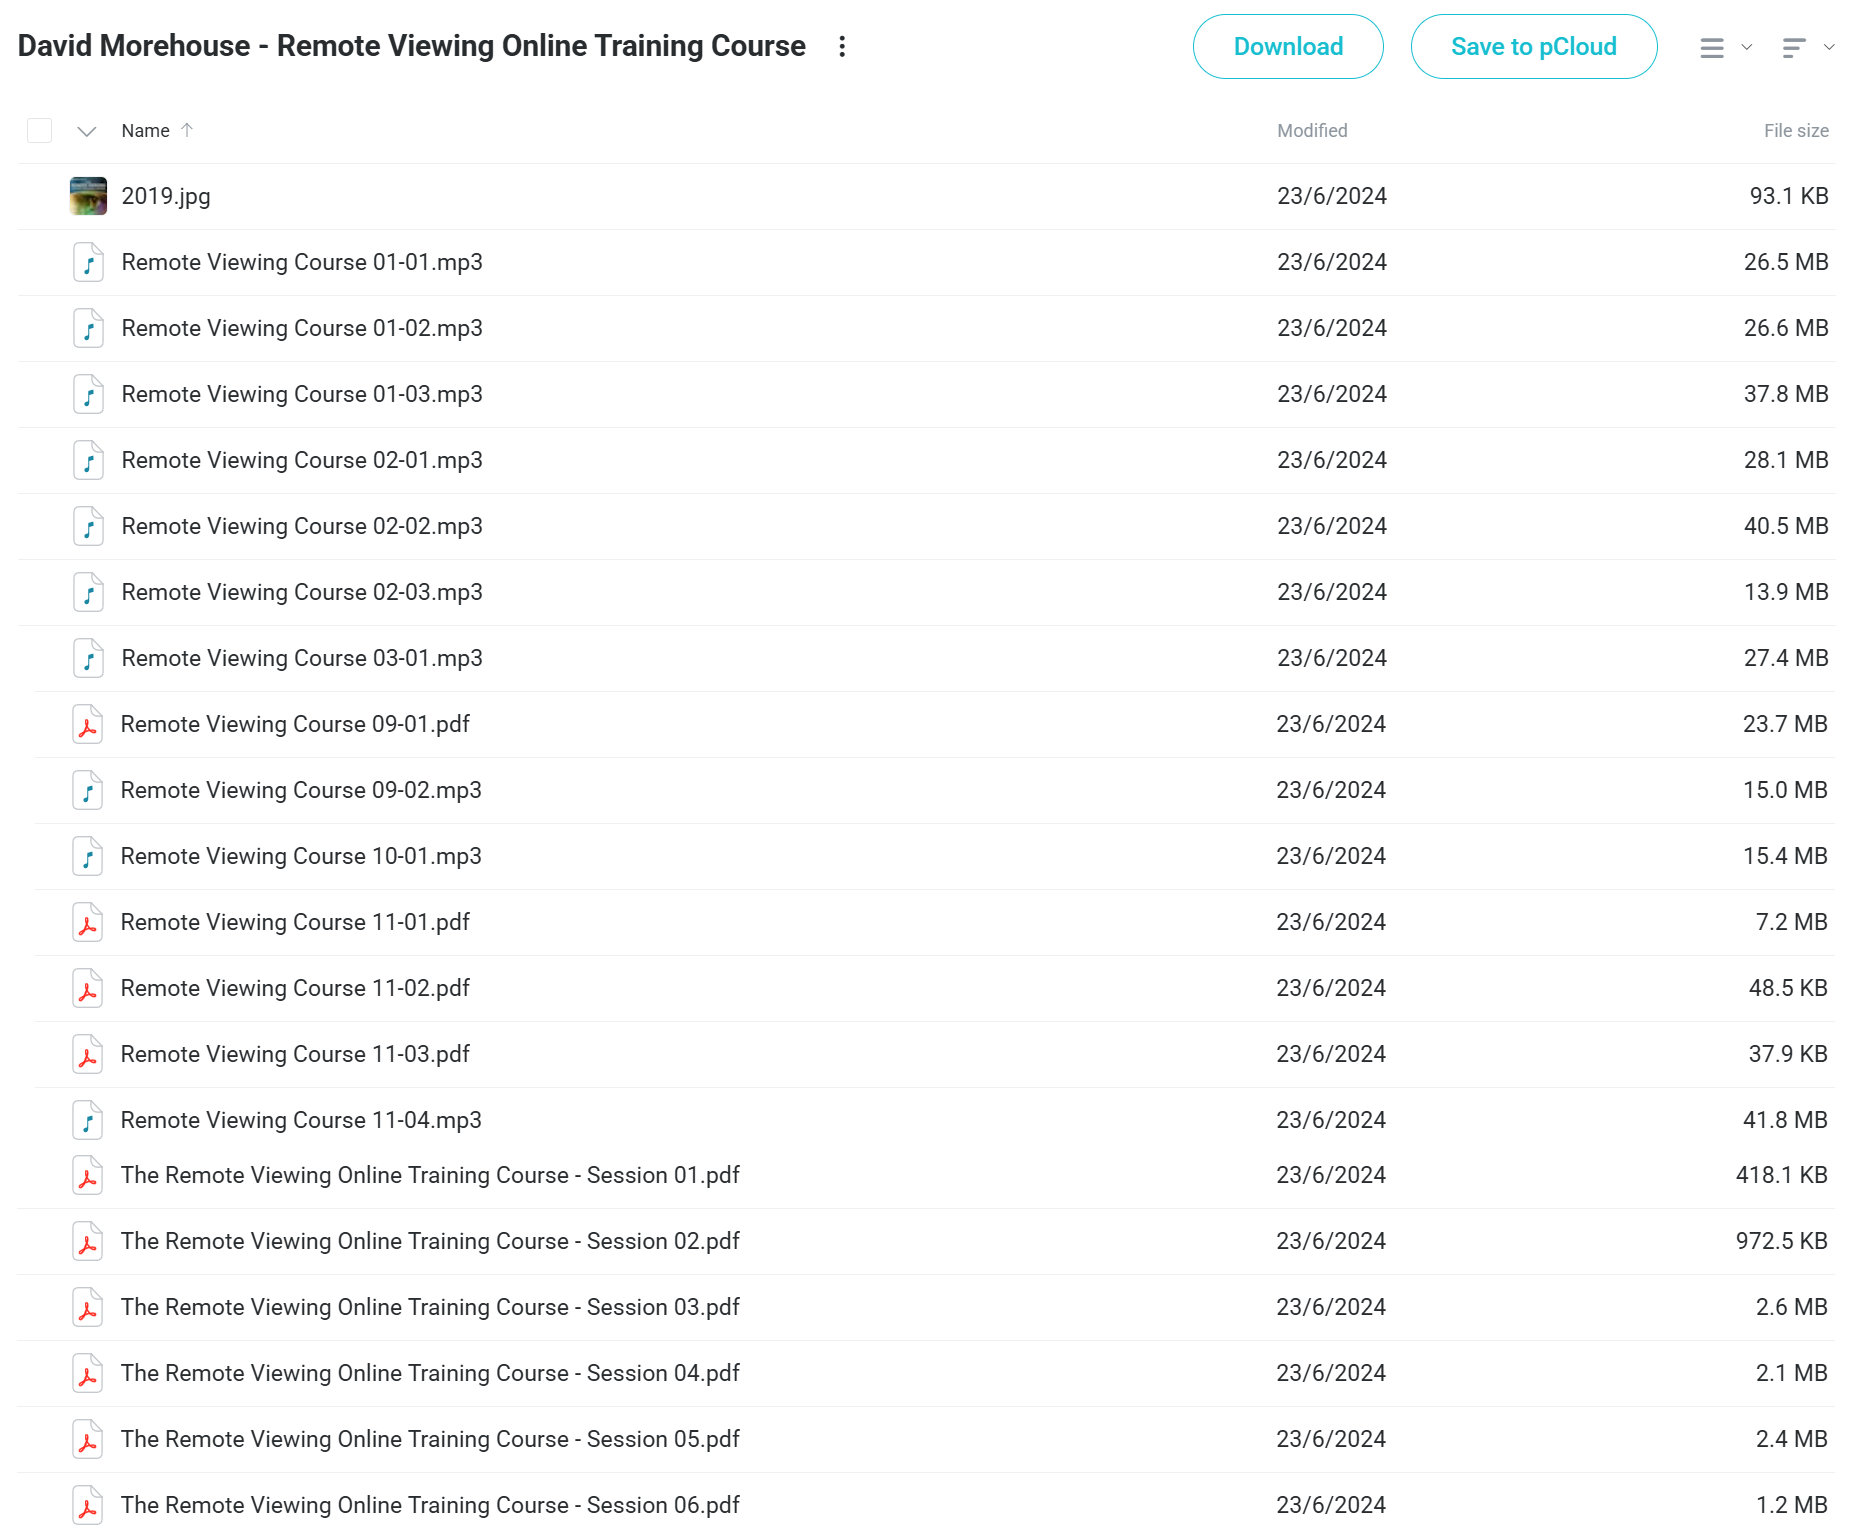The width and height of the screenshot is (1853, 1537).
Task: Click Save to pCloud button
Action: (1533, 47)
